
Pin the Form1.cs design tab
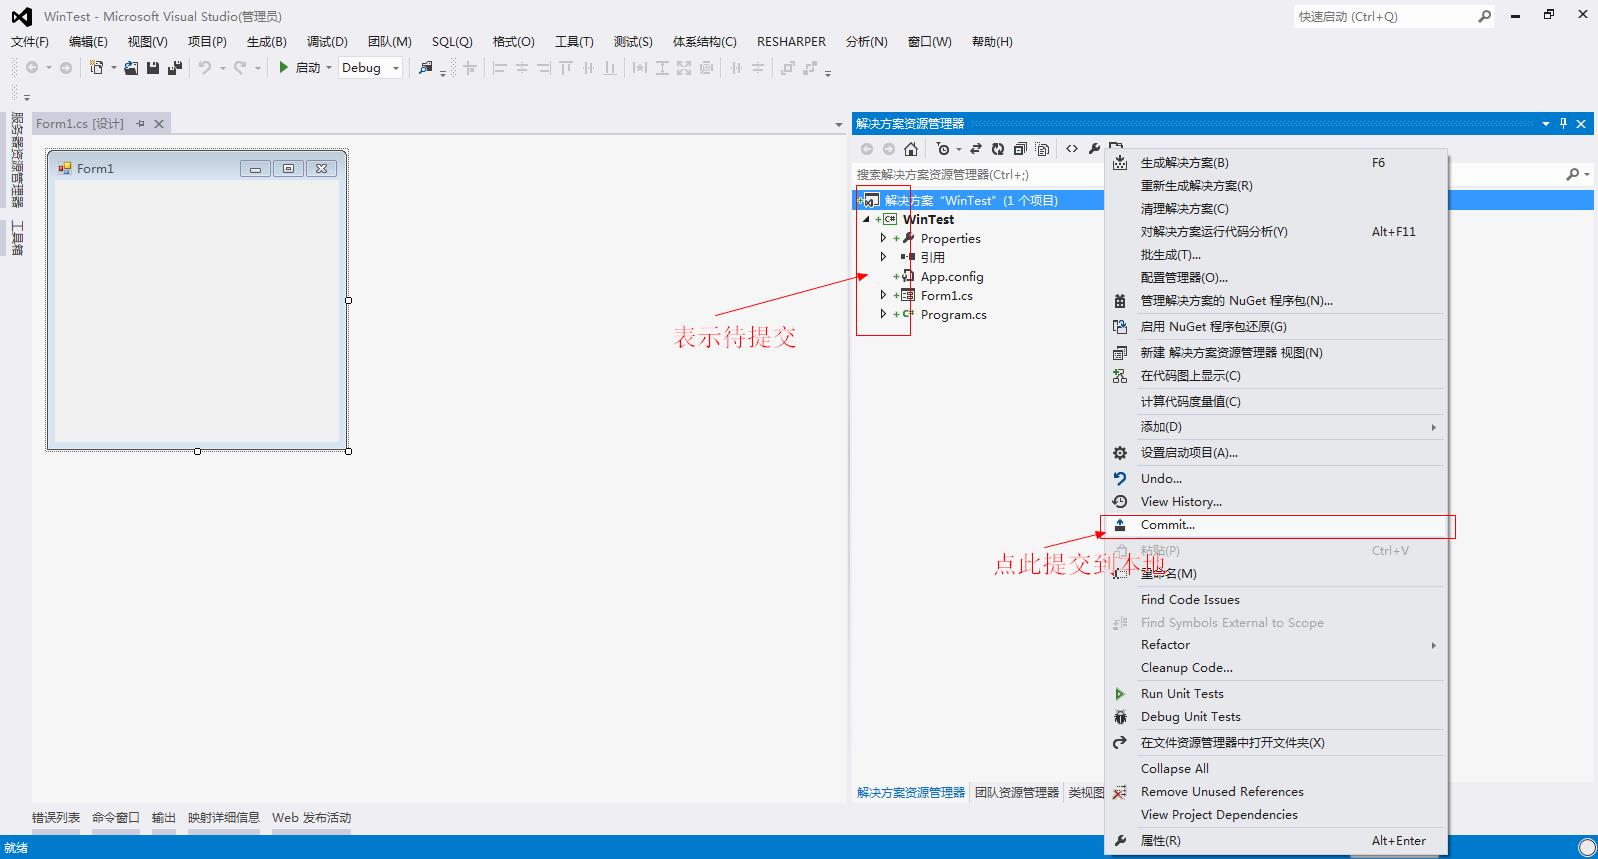click(141, 123)
